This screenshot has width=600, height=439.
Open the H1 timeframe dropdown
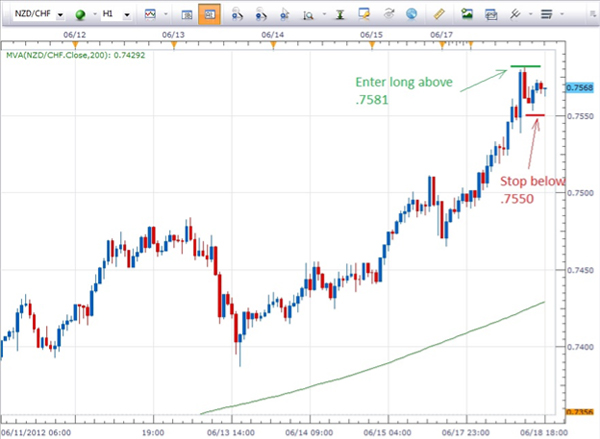click(125, 15)
